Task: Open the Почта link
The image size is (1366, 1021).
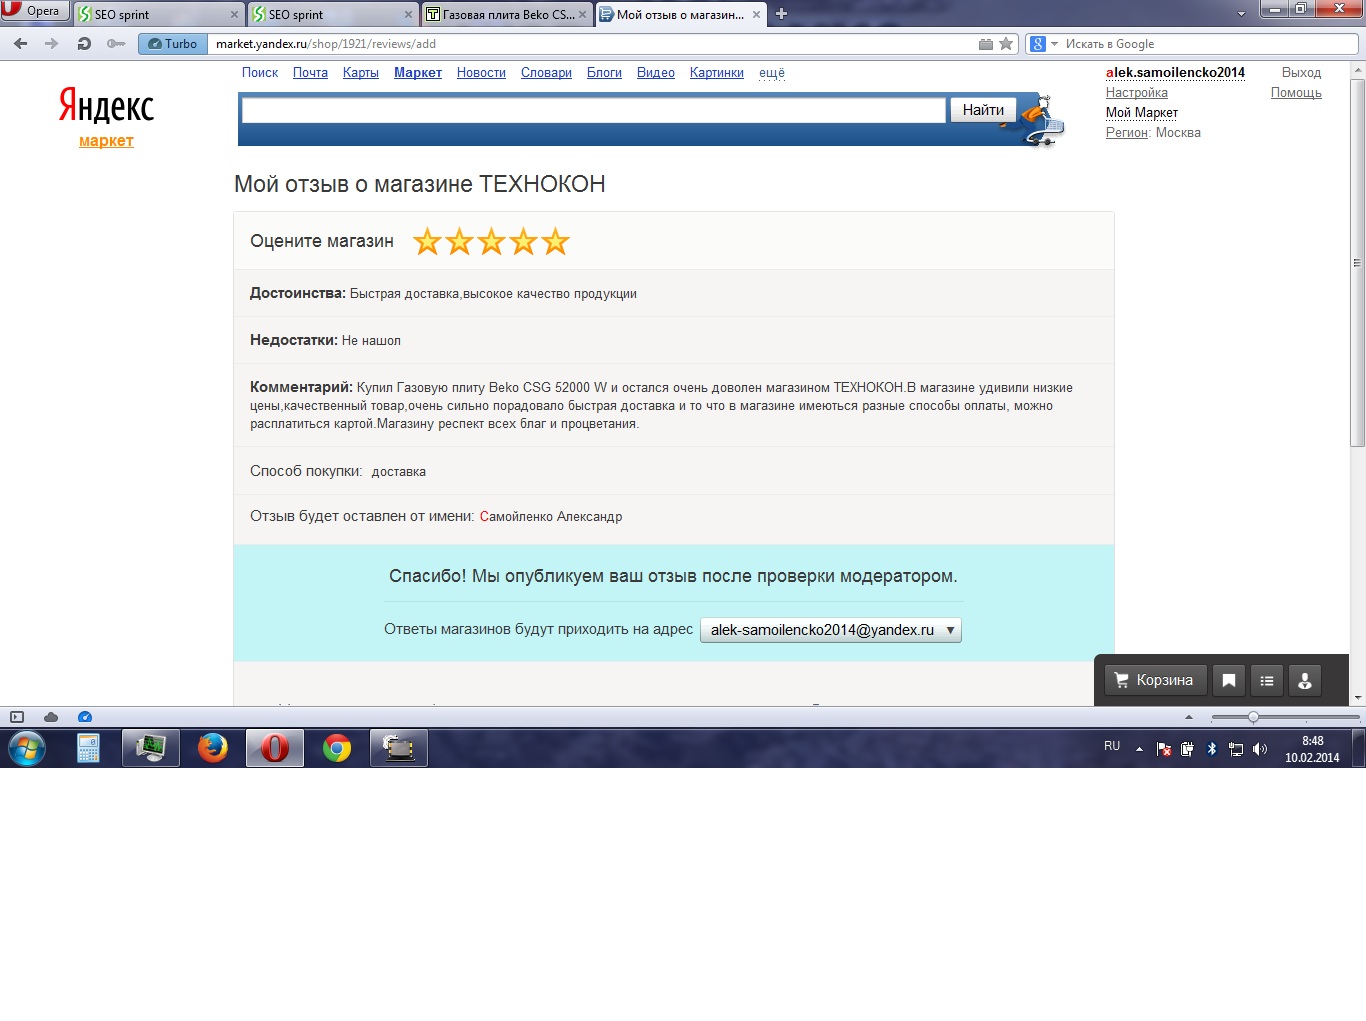Action: [x=310, y=73]
